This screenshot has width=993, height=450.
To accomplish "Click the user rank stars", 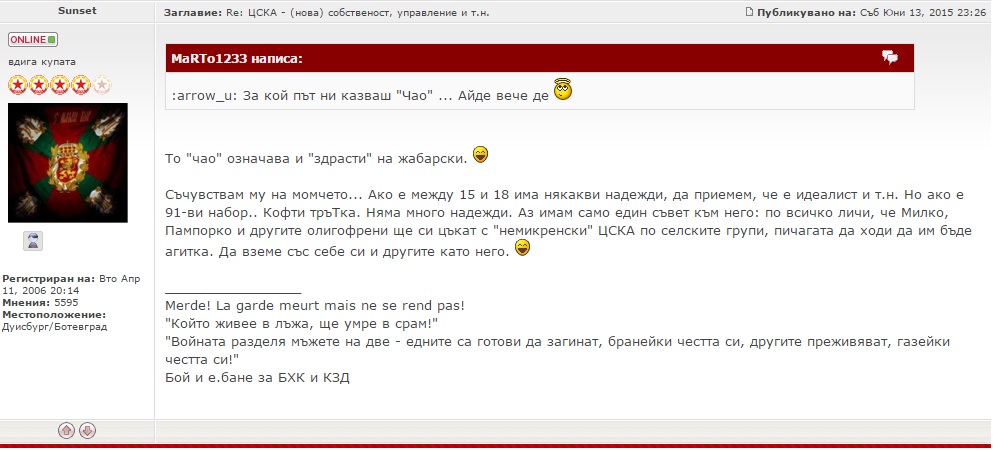I will (60, 85).
